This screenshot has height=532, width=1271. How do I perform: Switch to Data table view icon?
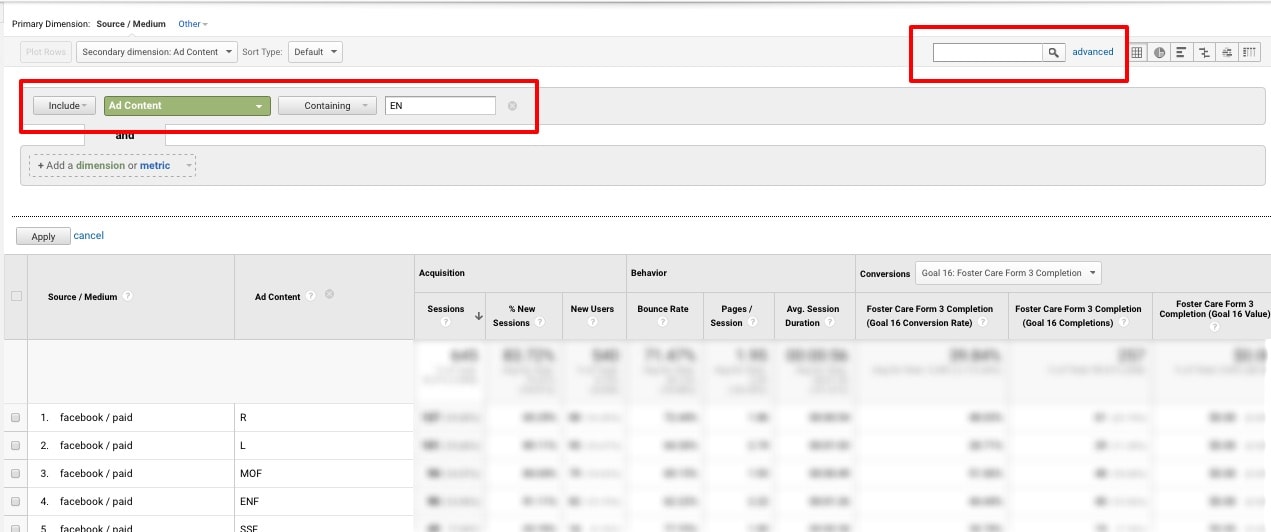(1138, 53)
